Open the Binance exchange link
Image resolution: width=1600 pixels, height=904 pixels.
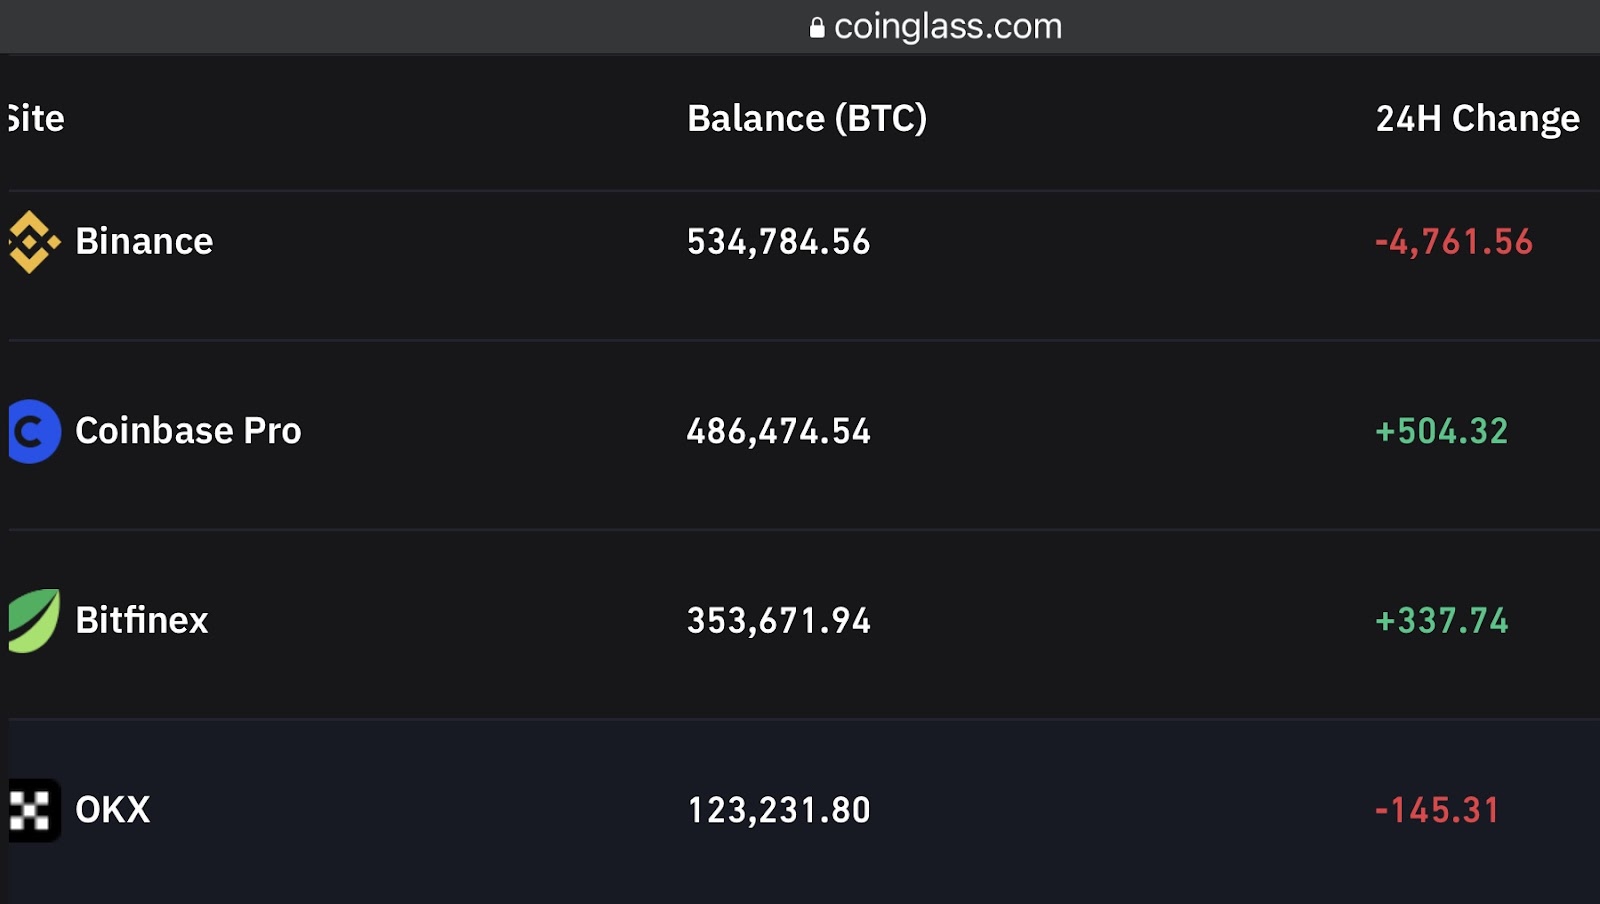tap(144, 242)
